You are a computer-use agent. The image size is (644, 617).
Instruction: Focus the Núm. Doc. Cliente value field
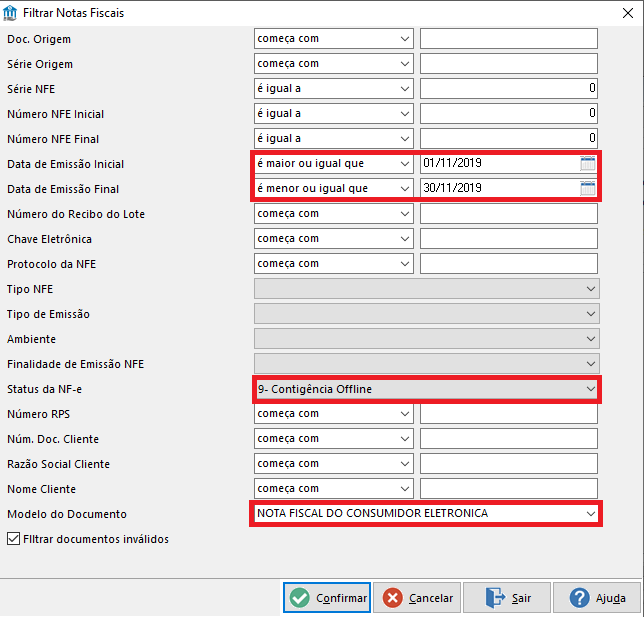[508, 439]
